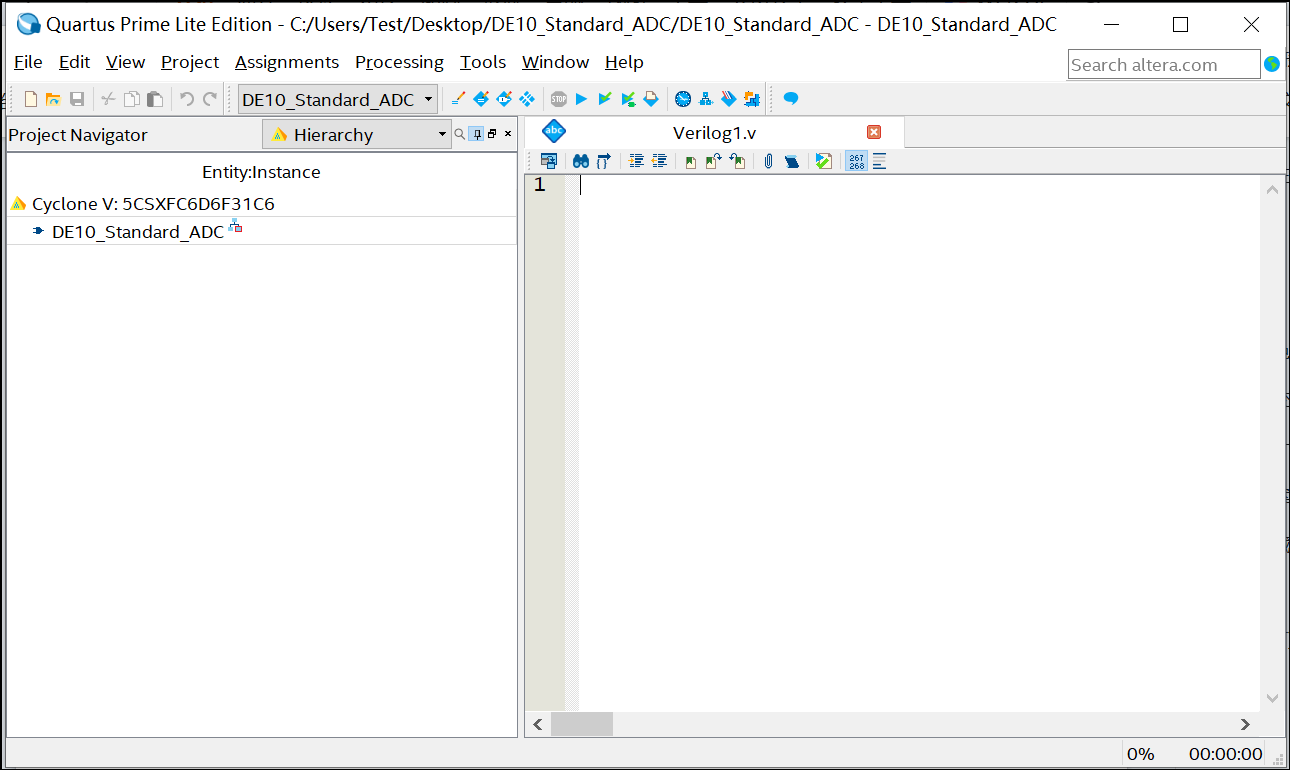Analyze current file with the checkmark icon
1290x770 pixels.
click(x=824, y=161)
